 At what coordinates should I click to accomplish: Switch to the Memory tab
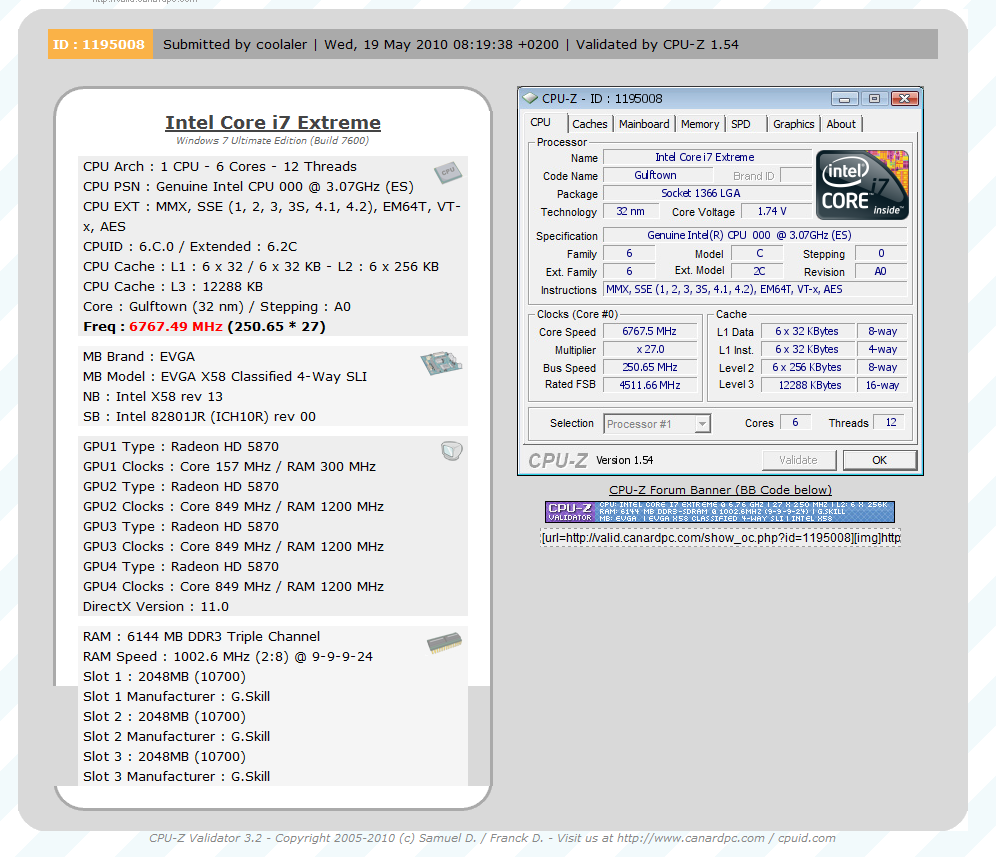(x=700, y=124)
